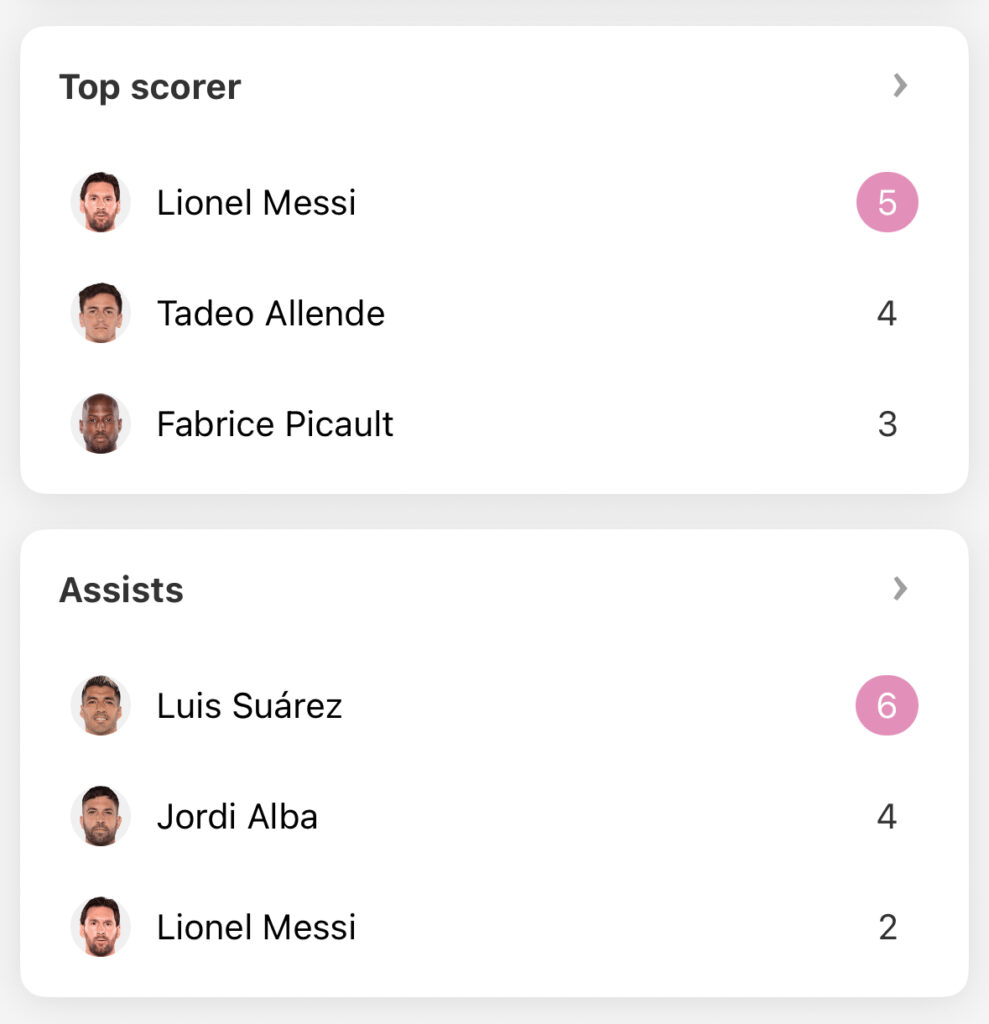Select the pink 6 assists badge
This screenshot has height=1024, width=989.
tap(887, 705)
